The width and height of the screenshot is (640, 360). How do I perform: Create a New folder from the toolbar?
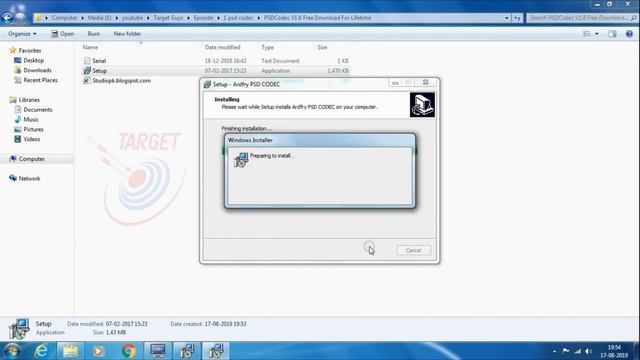coord(127,34)
